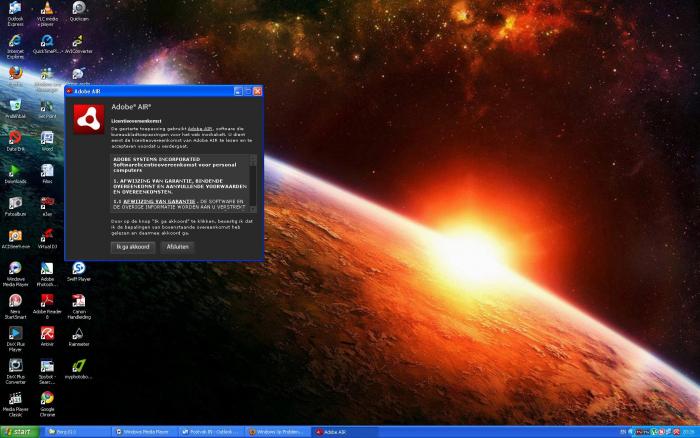Click scroll-down arrow of license text
The width and height of the screenshot is (700, 438).
pos(253,209)
